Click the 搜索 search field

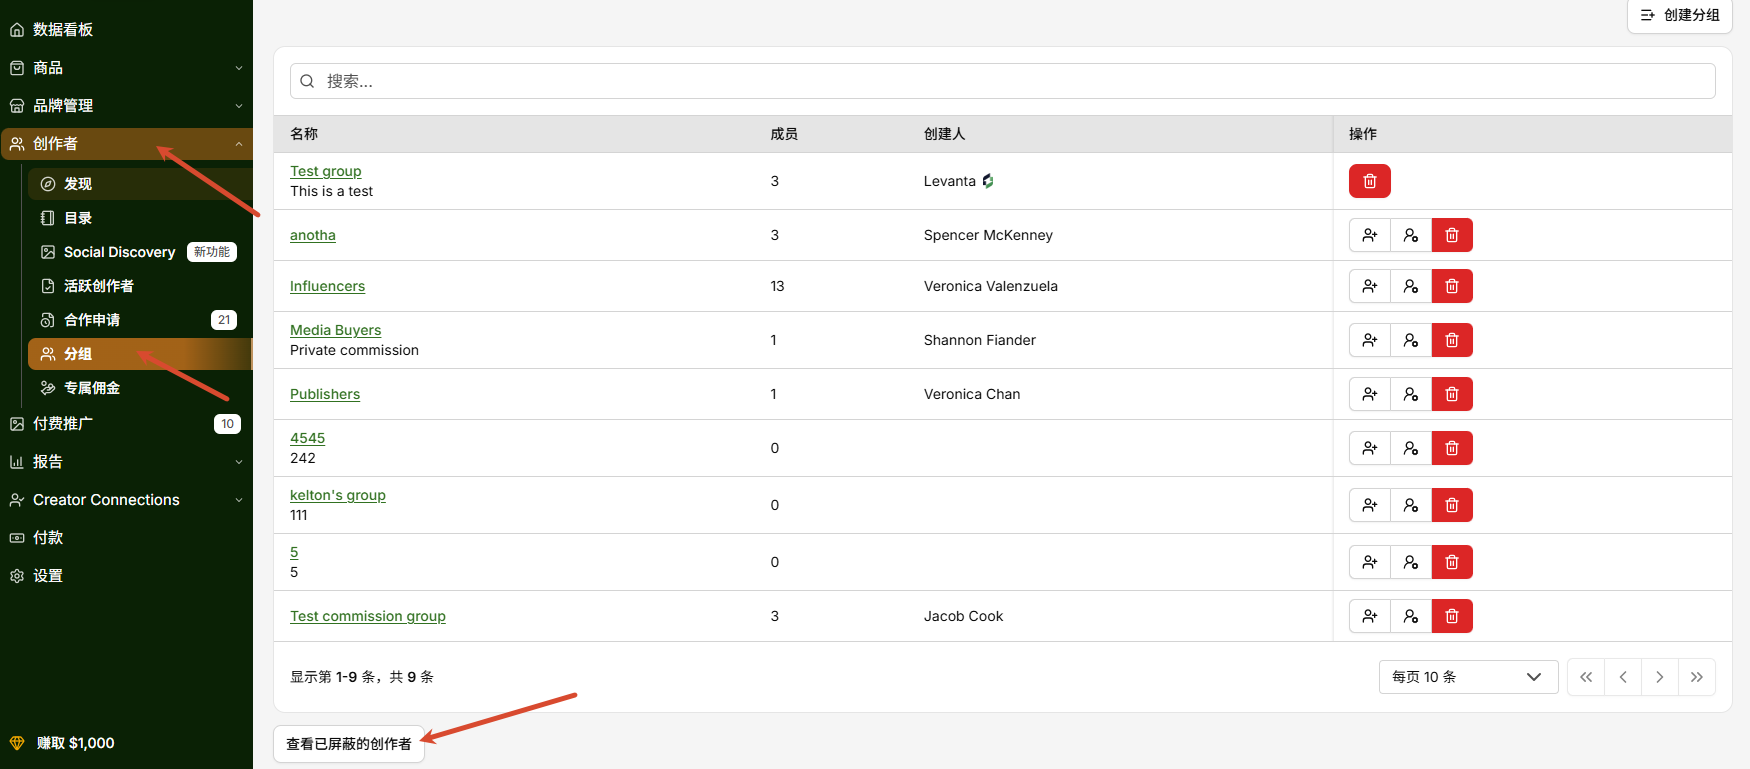[1003, 81]
